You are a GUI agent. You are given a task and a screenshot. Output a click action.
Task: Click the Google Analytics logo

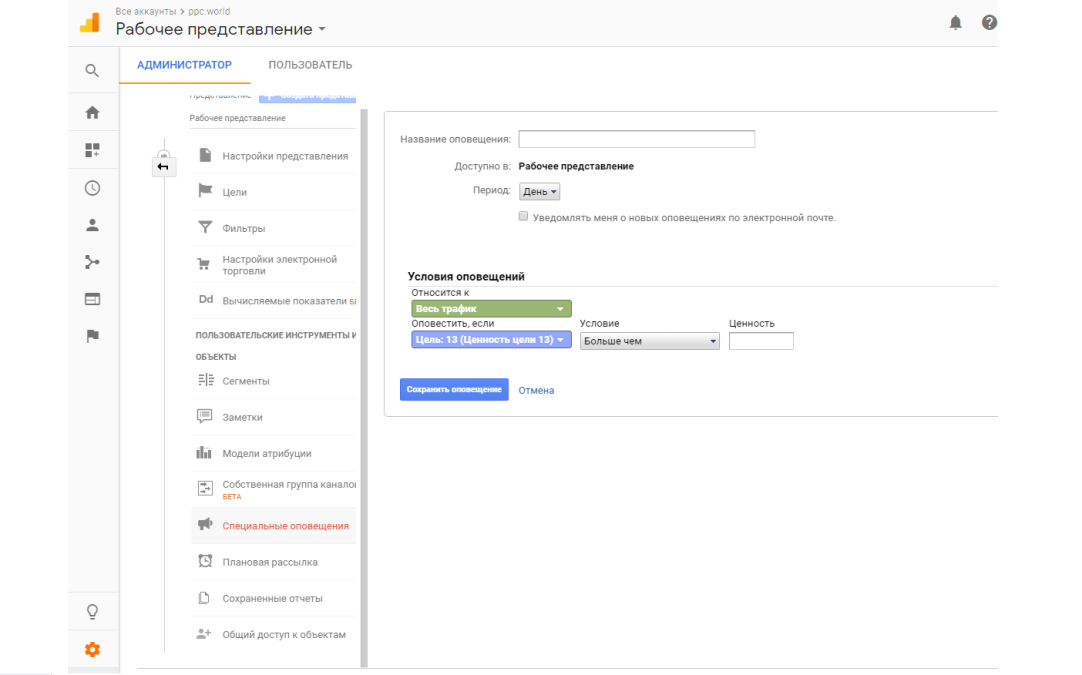click(90, 23)
